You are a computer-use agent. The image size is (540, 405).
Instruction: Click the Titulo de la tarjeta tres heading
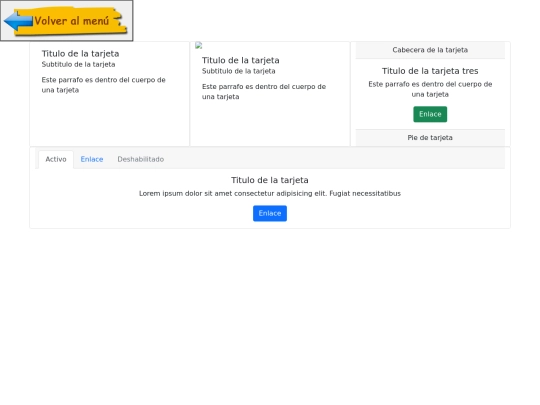point(430,71)
